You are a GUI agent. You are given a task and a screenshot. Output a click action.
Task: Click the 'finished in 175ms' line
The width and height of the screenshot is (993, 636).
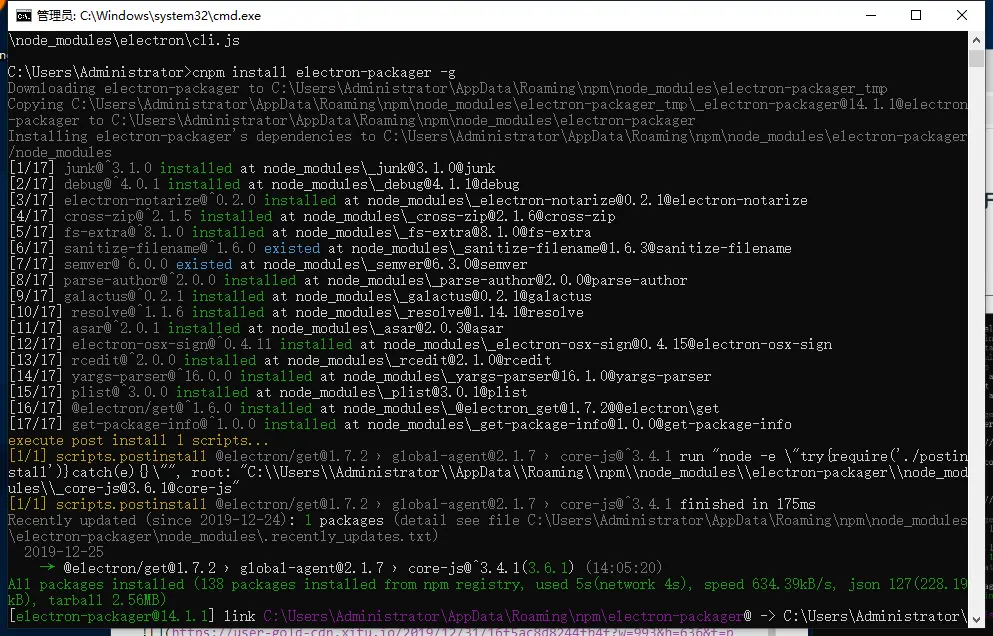click(412, 504)
